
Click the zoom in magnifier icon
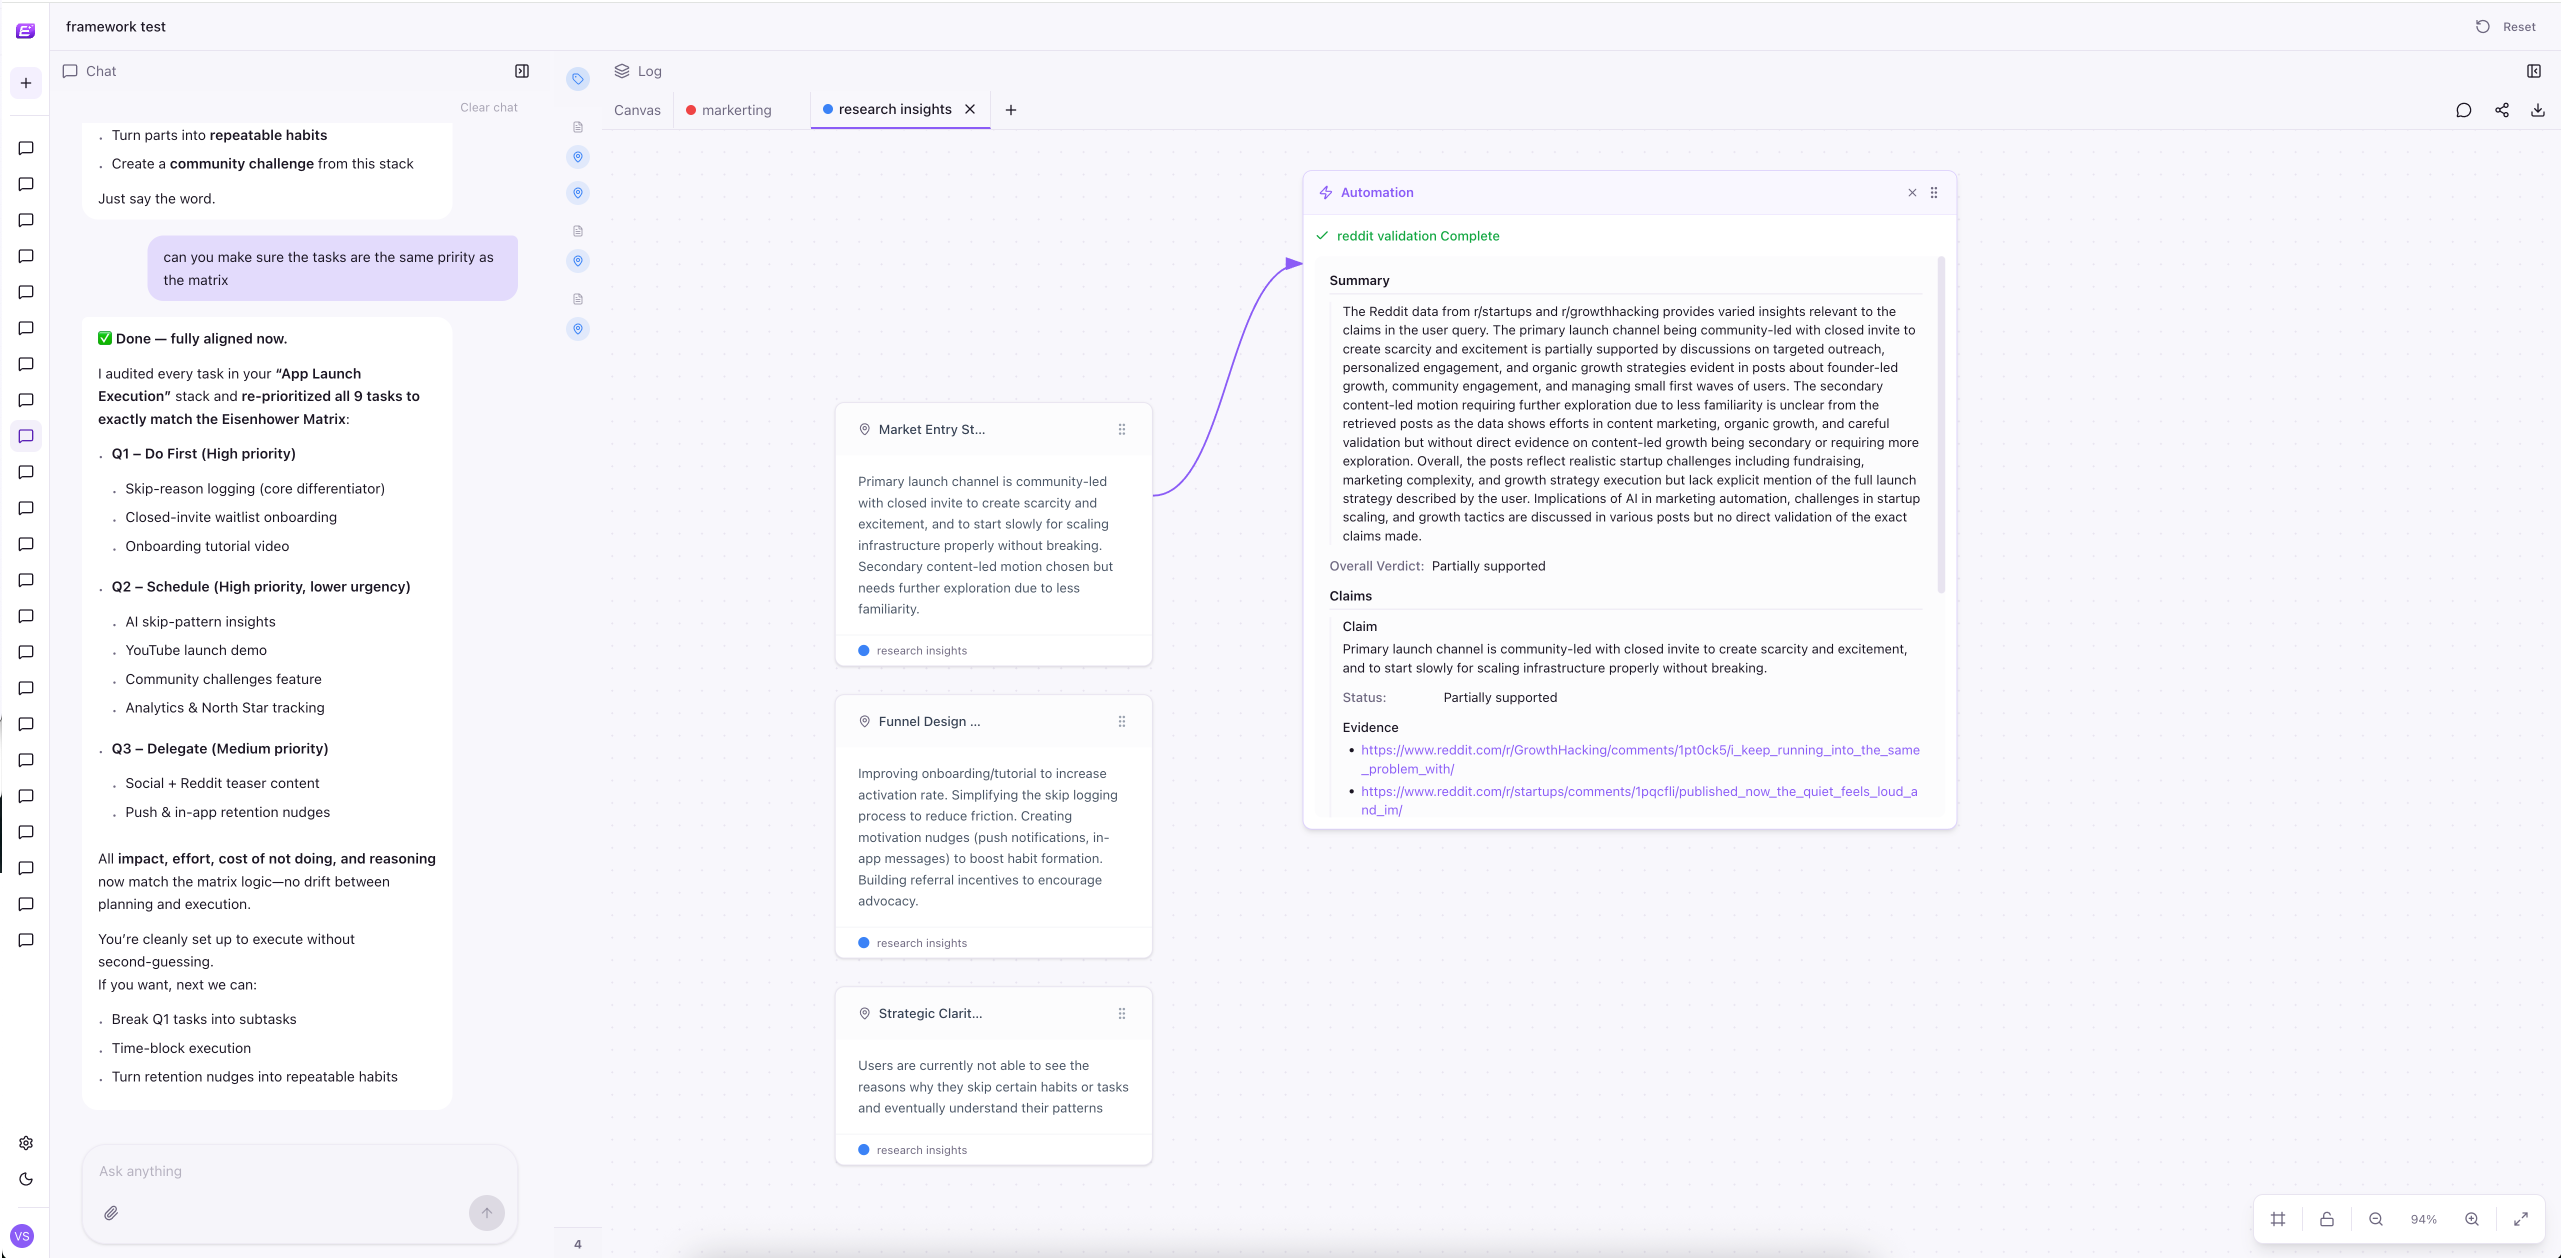[x=2472, y=1219]
